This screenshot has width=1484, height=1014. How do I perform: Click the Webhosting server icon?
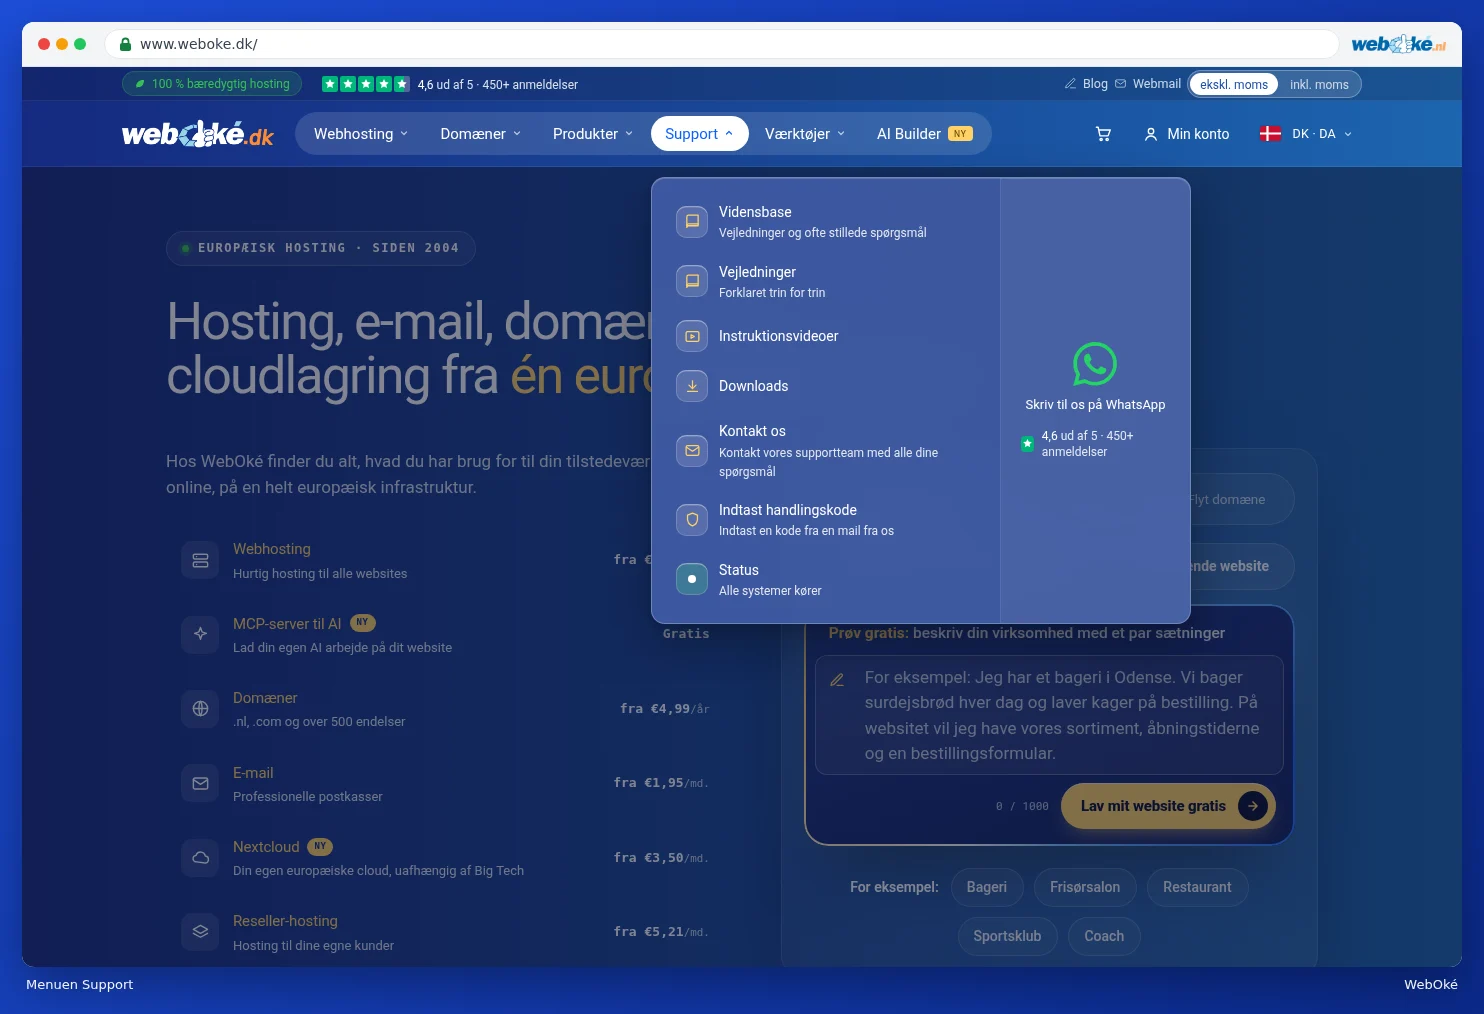(x=200, y=560)
